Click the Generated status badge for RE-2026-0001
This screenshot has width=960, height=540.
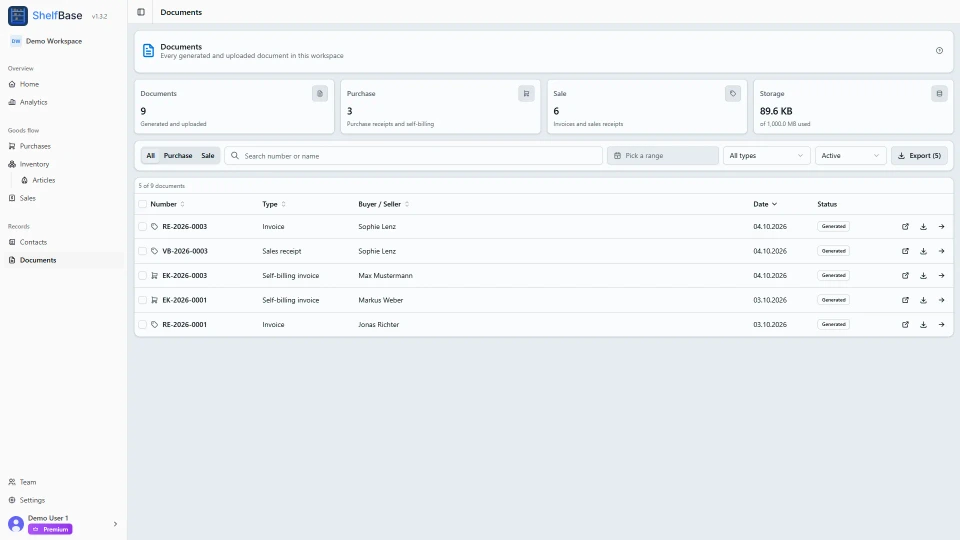(x=833, y=324)
